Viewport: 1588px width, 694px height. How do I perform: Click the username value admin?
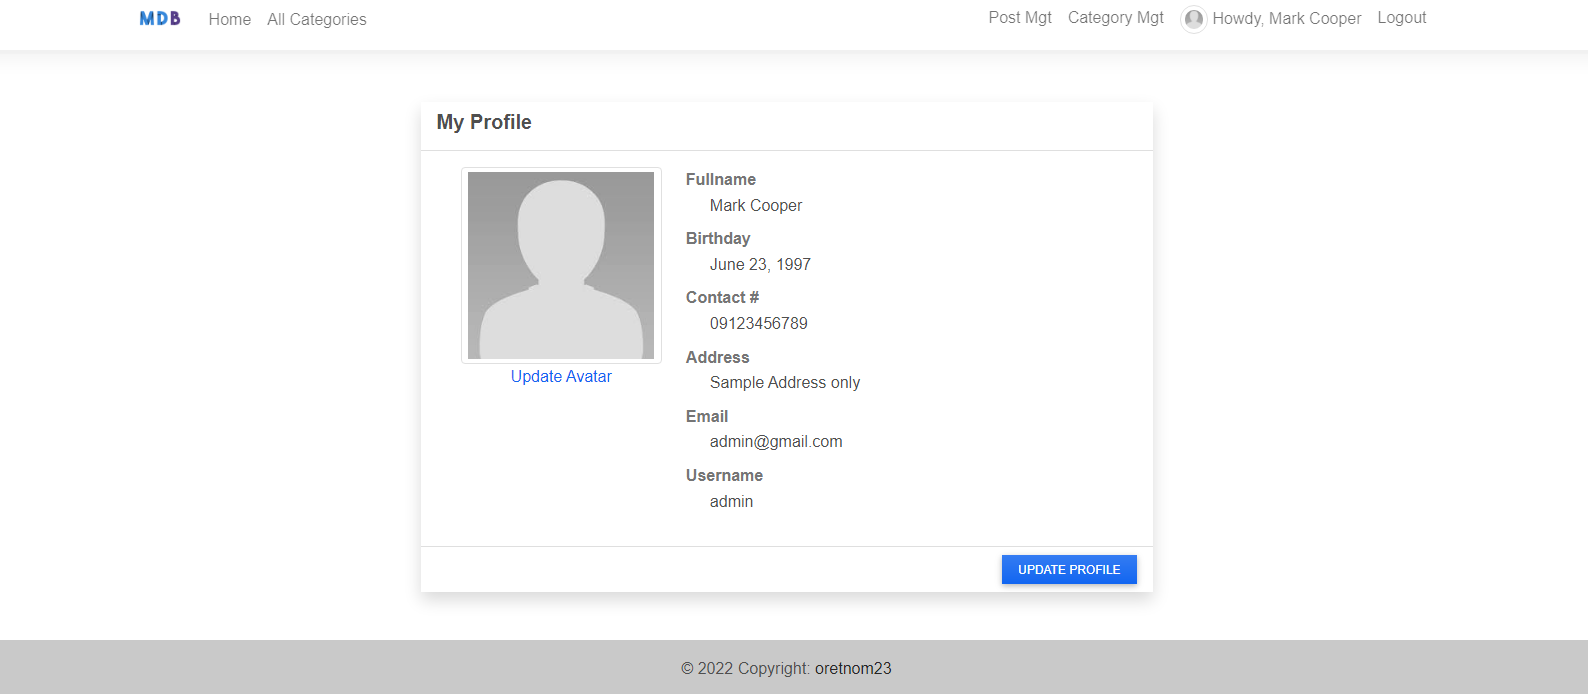pyautogui.click(x=731, y=502)
